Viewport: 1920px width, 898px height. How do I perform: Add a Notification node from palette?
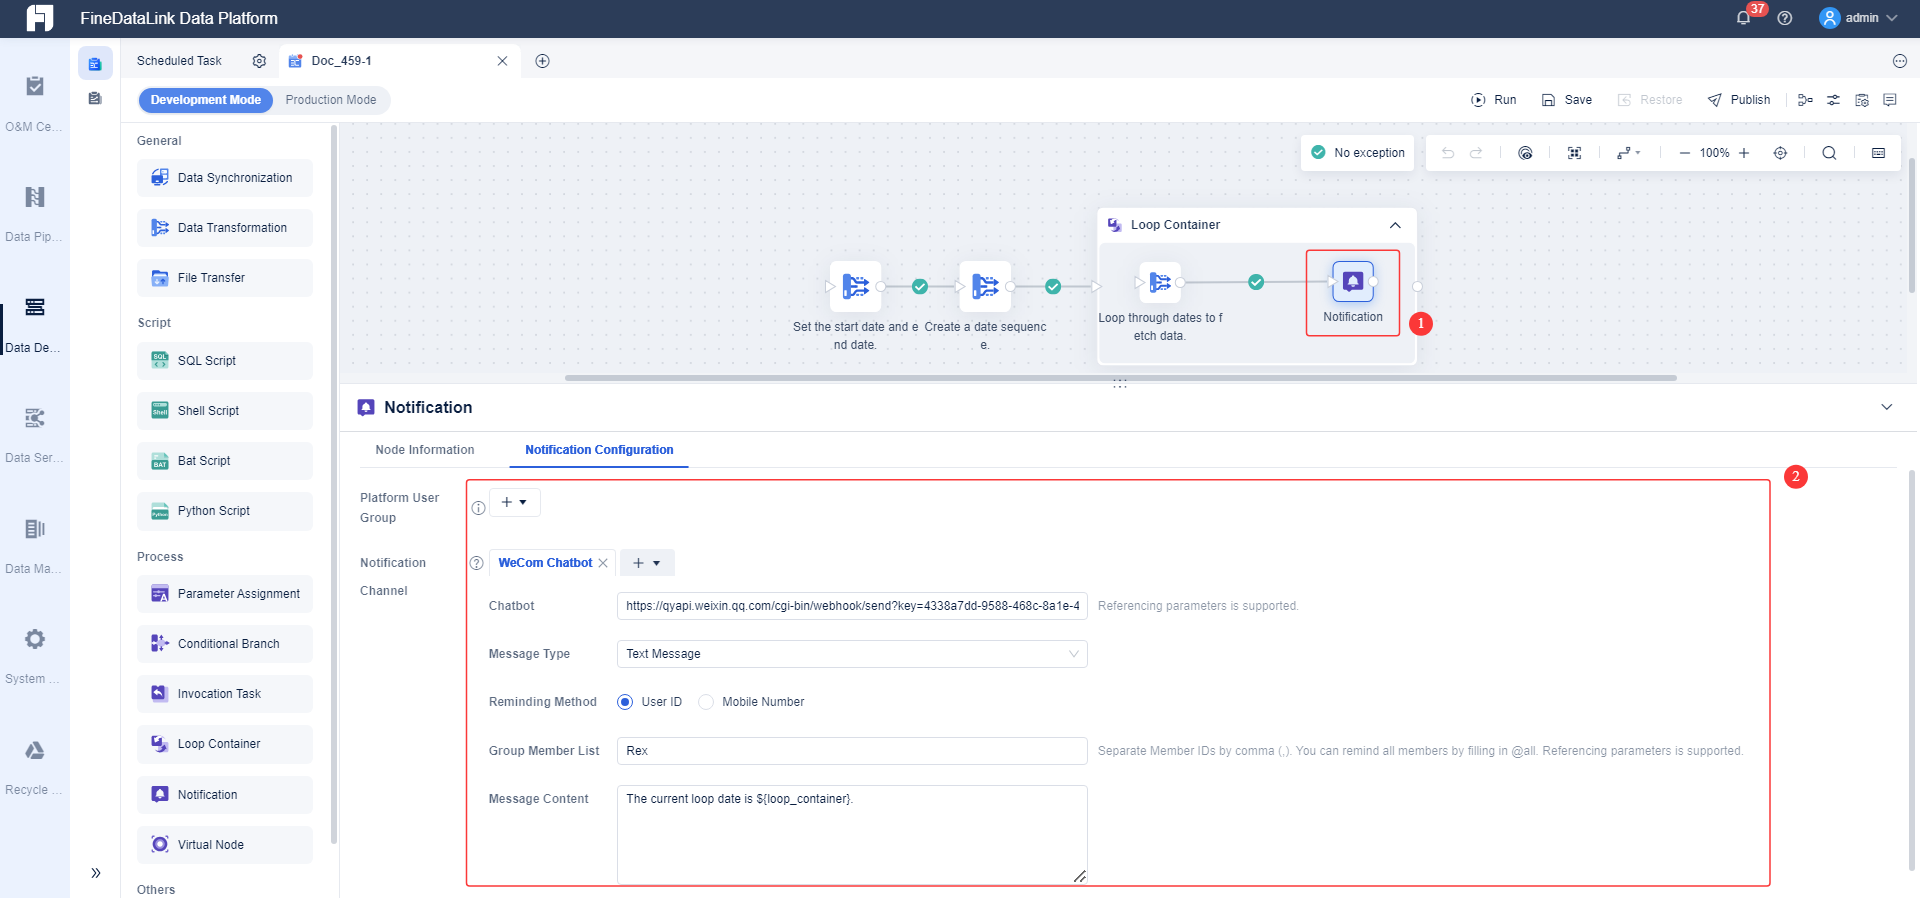[225, 795]
